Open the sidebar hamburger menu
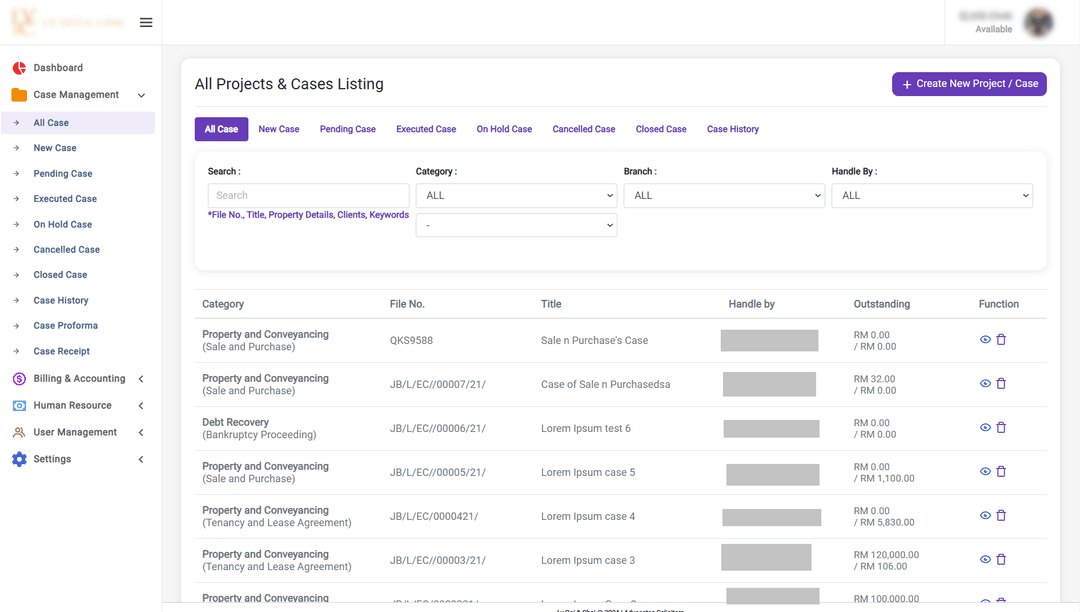Image resolution: width=1080 pixels, height=612 pixels. tap(146, 21)
